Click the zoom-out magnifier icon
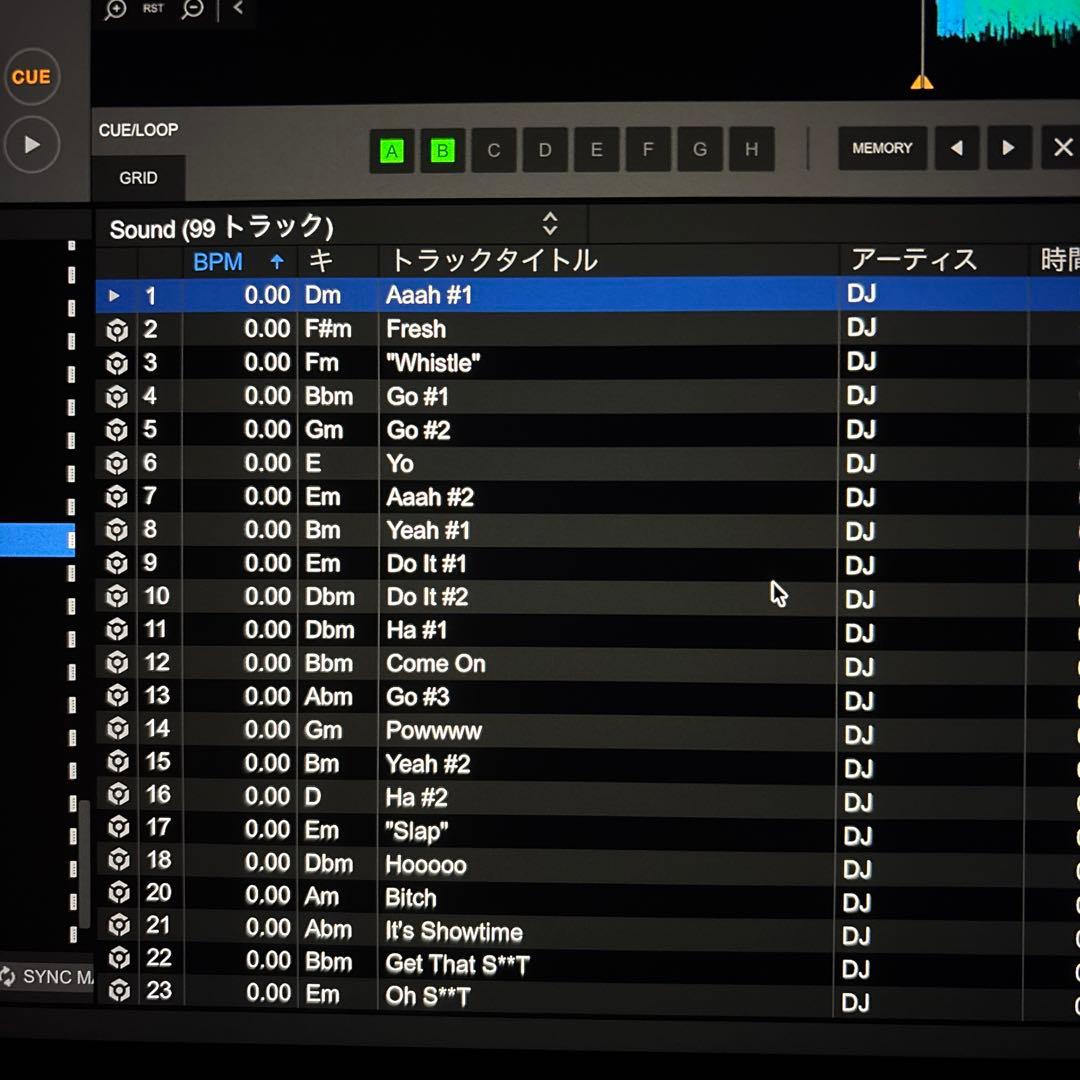The width and height of the screenshot is (1080, 1080). point(192,10)
